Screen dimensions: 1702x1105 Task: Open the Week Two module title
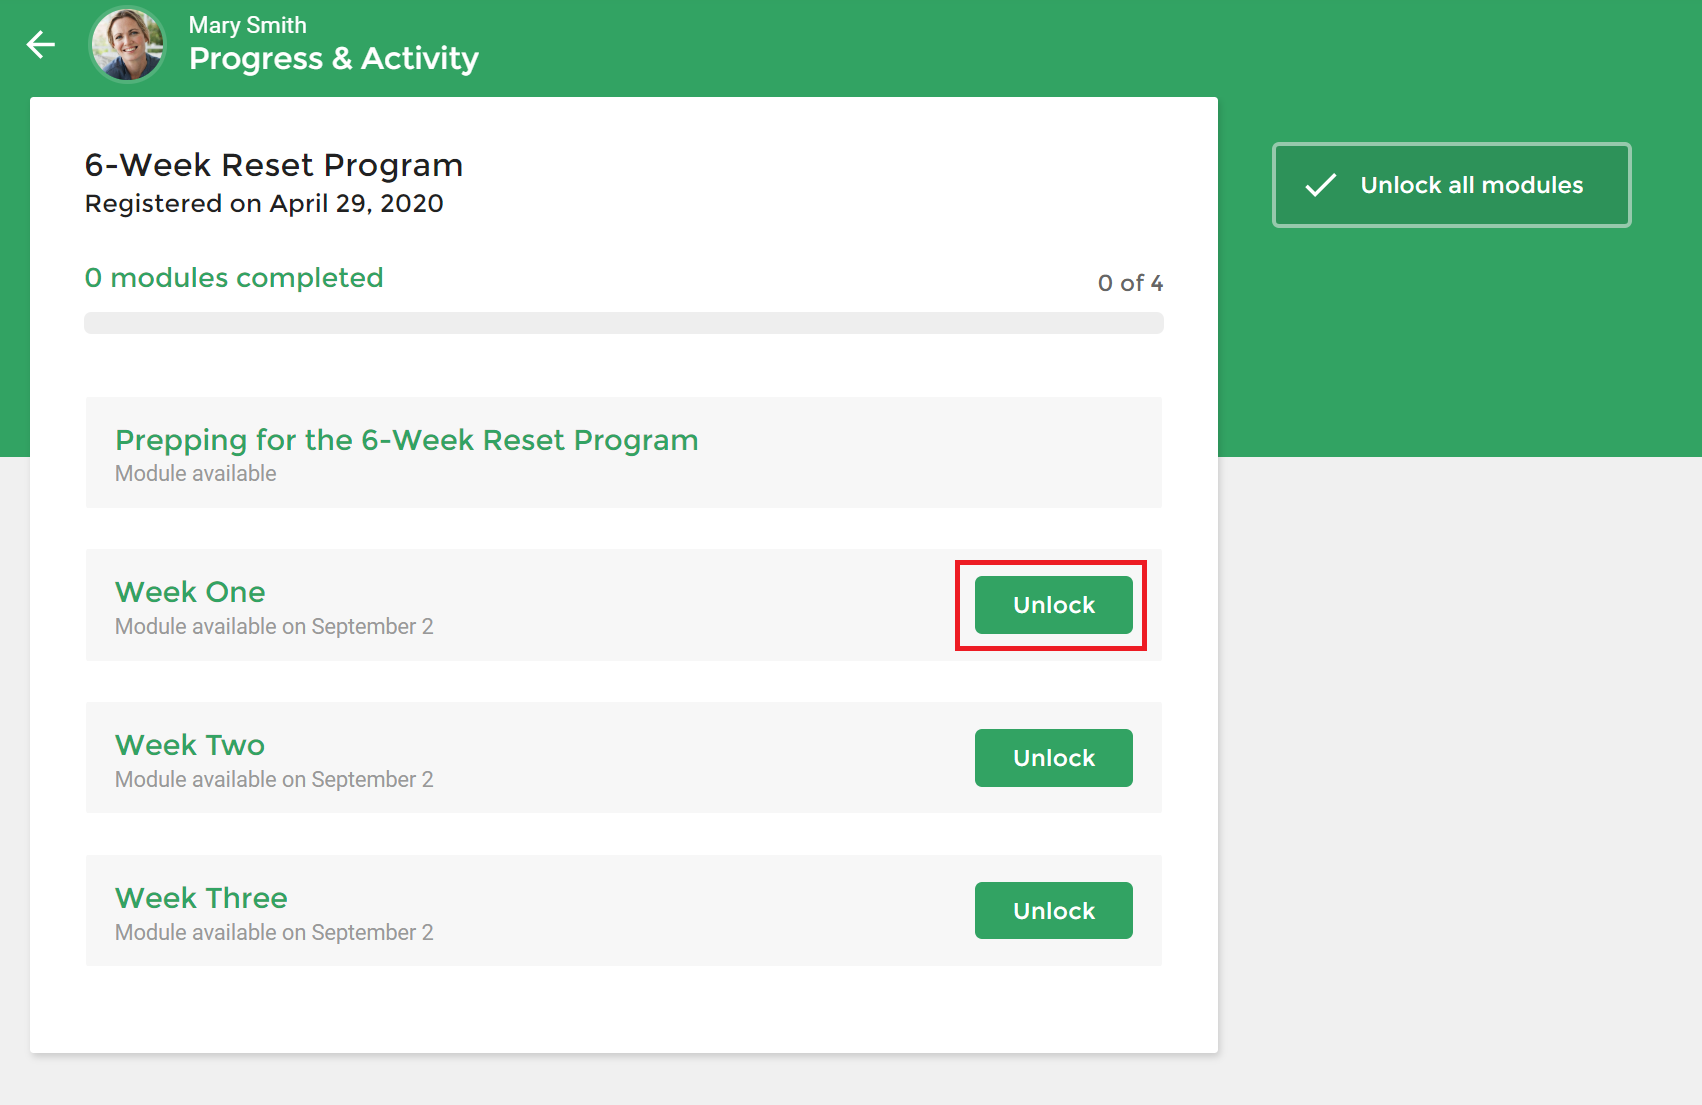coord(190,745)
